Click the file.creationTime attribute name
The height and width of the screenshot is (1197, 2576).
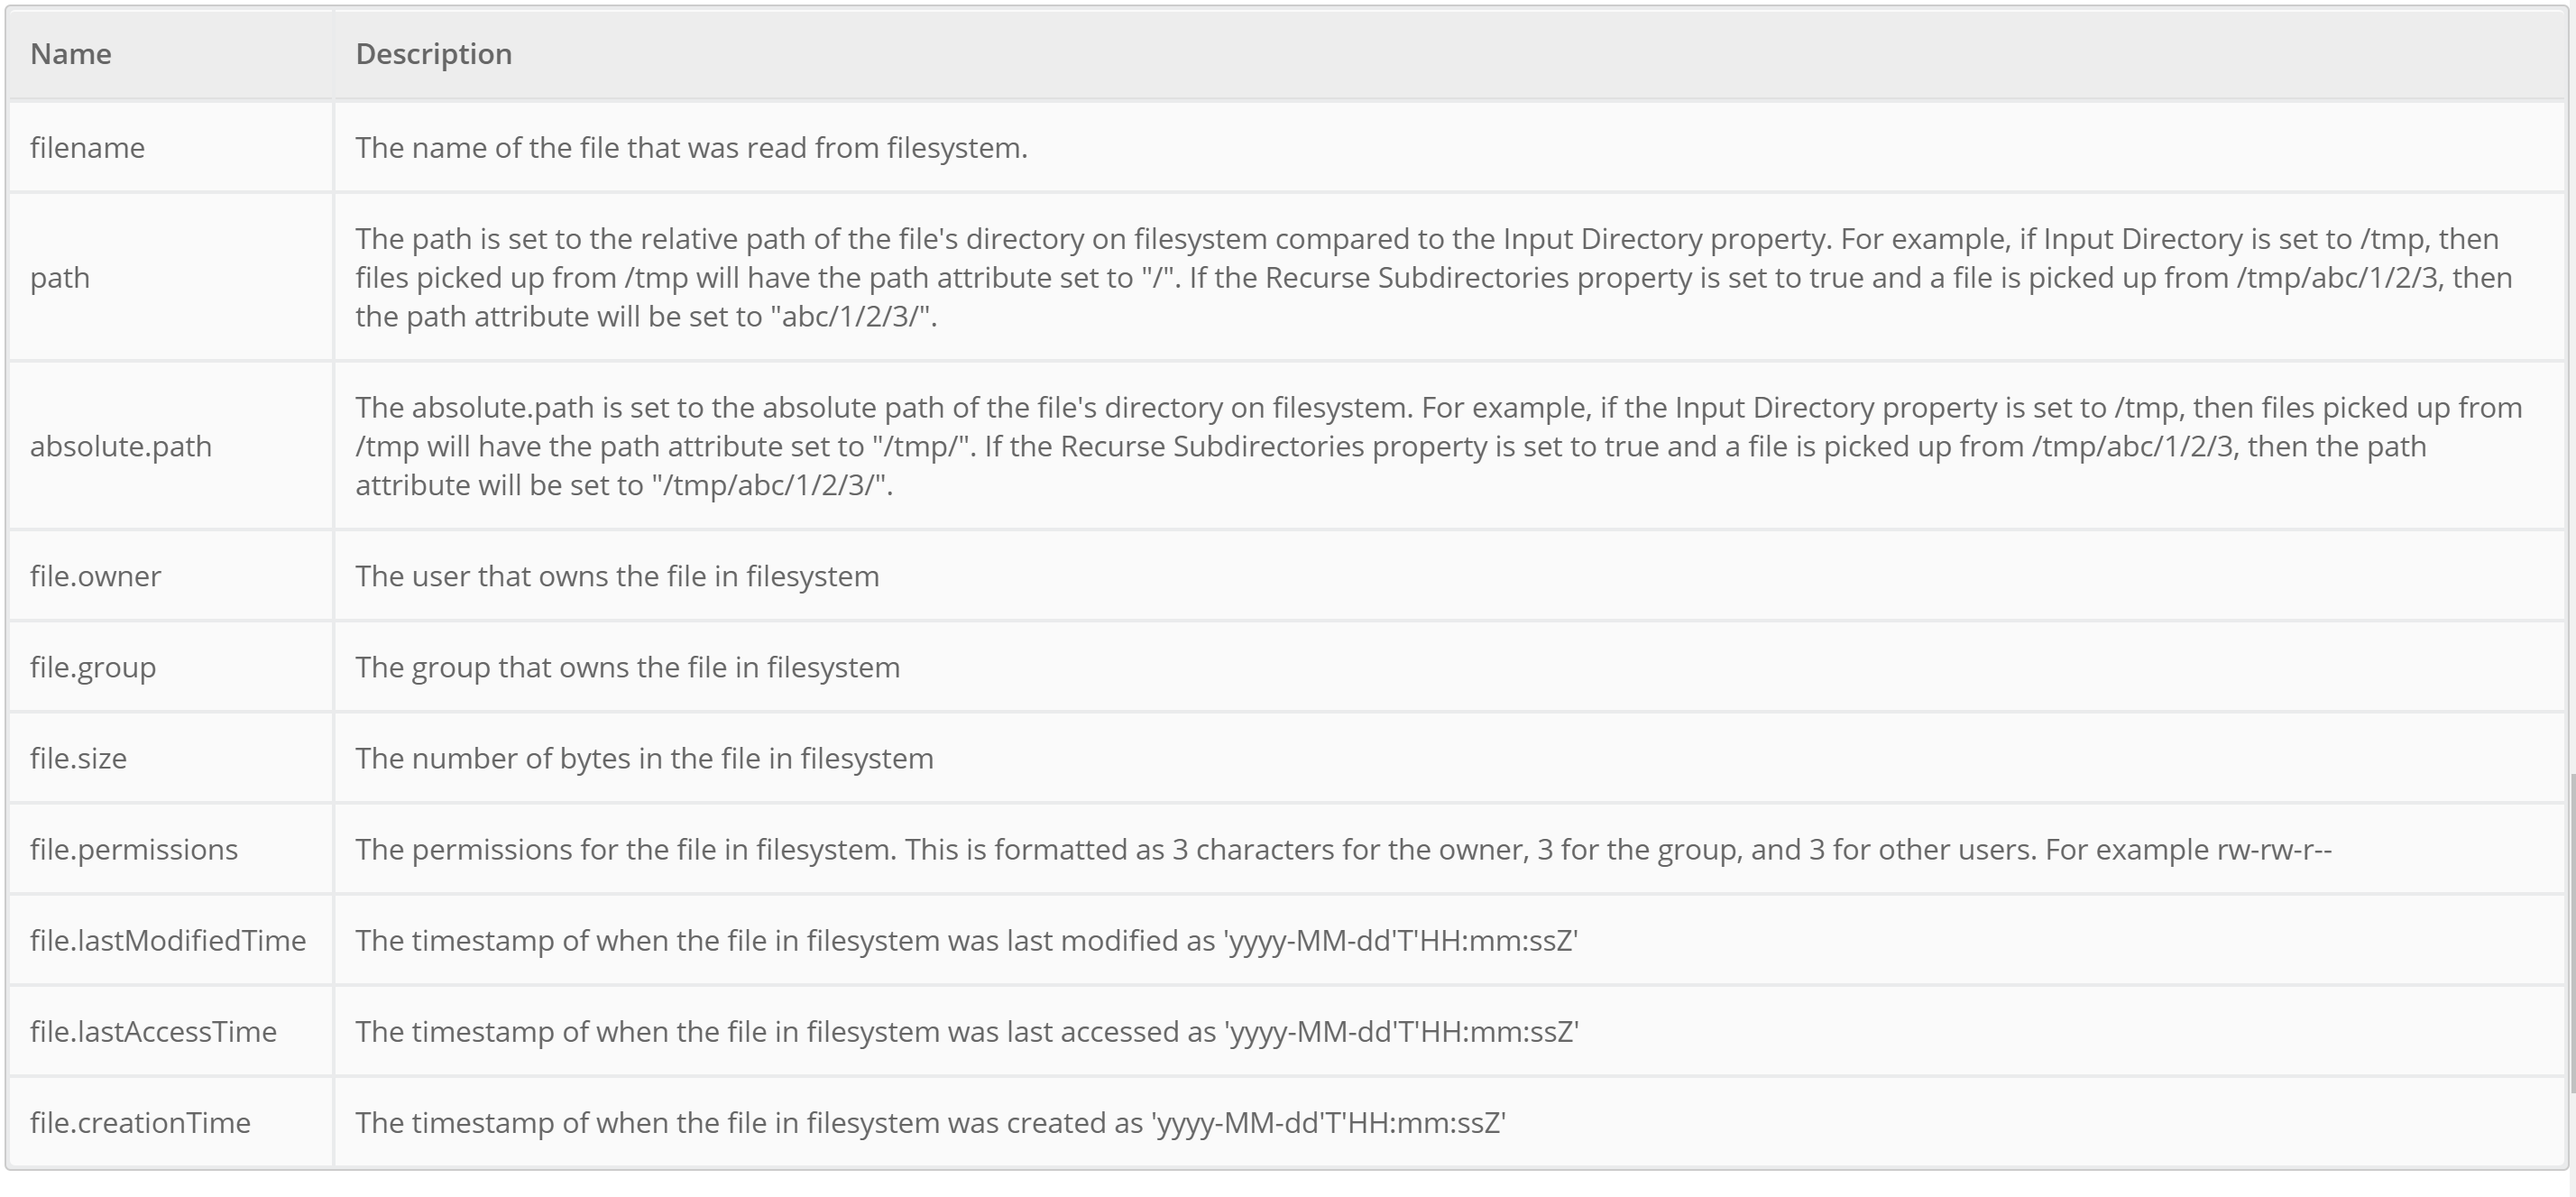[x=140, y=1122]
